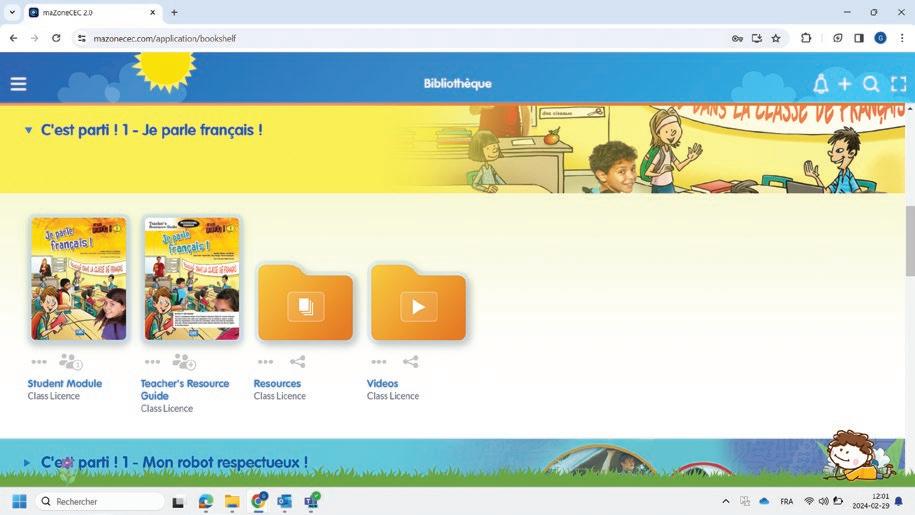Image resolution: width=915 pixels, height=515 pixels.
Task: Share the Resources folder
Action: pos(298,362)
